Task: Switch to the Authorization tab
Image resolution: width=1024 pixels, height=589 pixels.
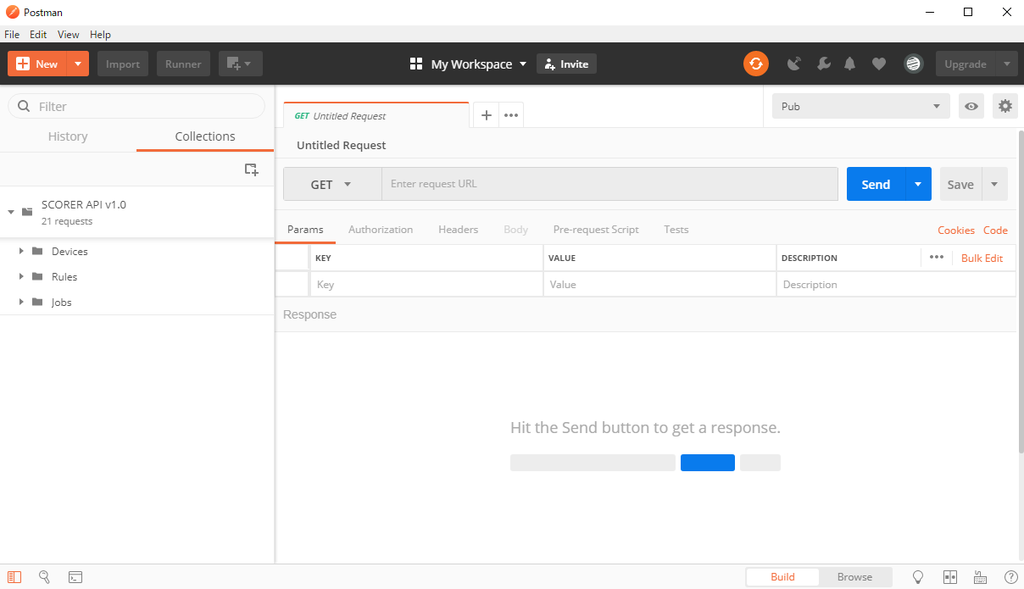Action: [x=380, y=229]
